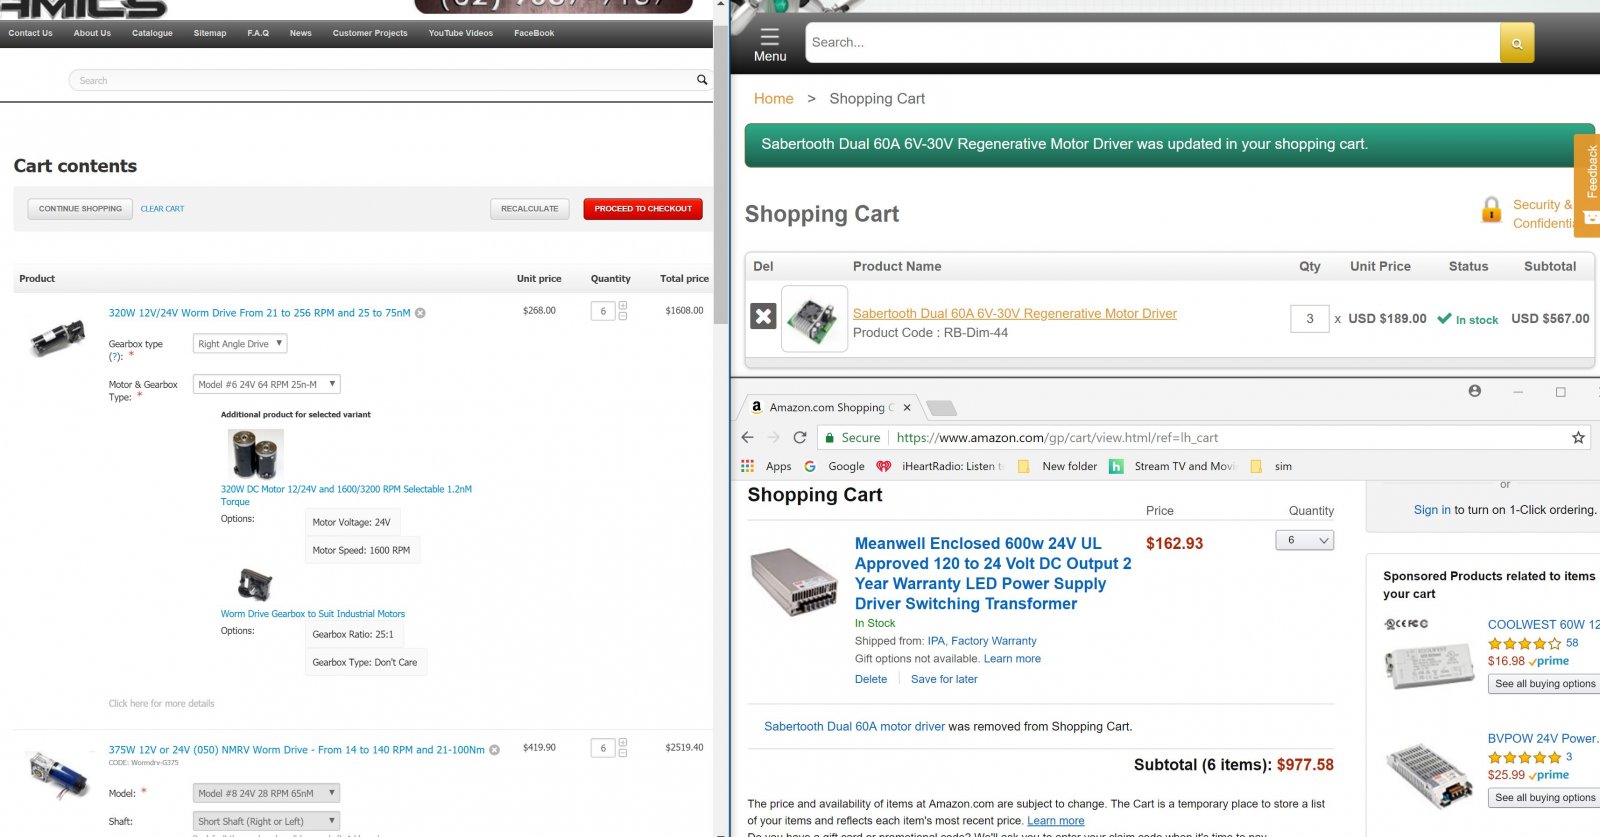This screenshot has height=837, width=1600.
Task: Reload the Amazon cart page
Action: (800, 438)
